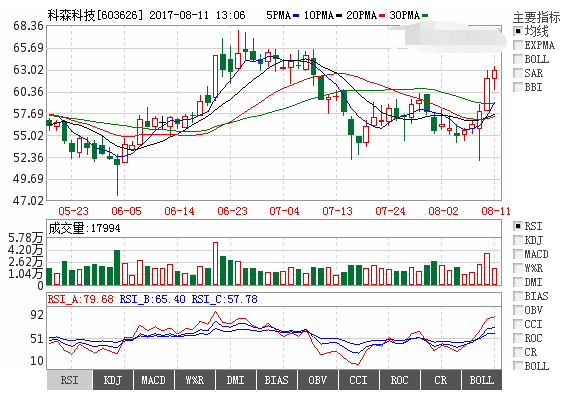Open the BIAS bottom tab
574x395 pixels.
pos(277,380)
